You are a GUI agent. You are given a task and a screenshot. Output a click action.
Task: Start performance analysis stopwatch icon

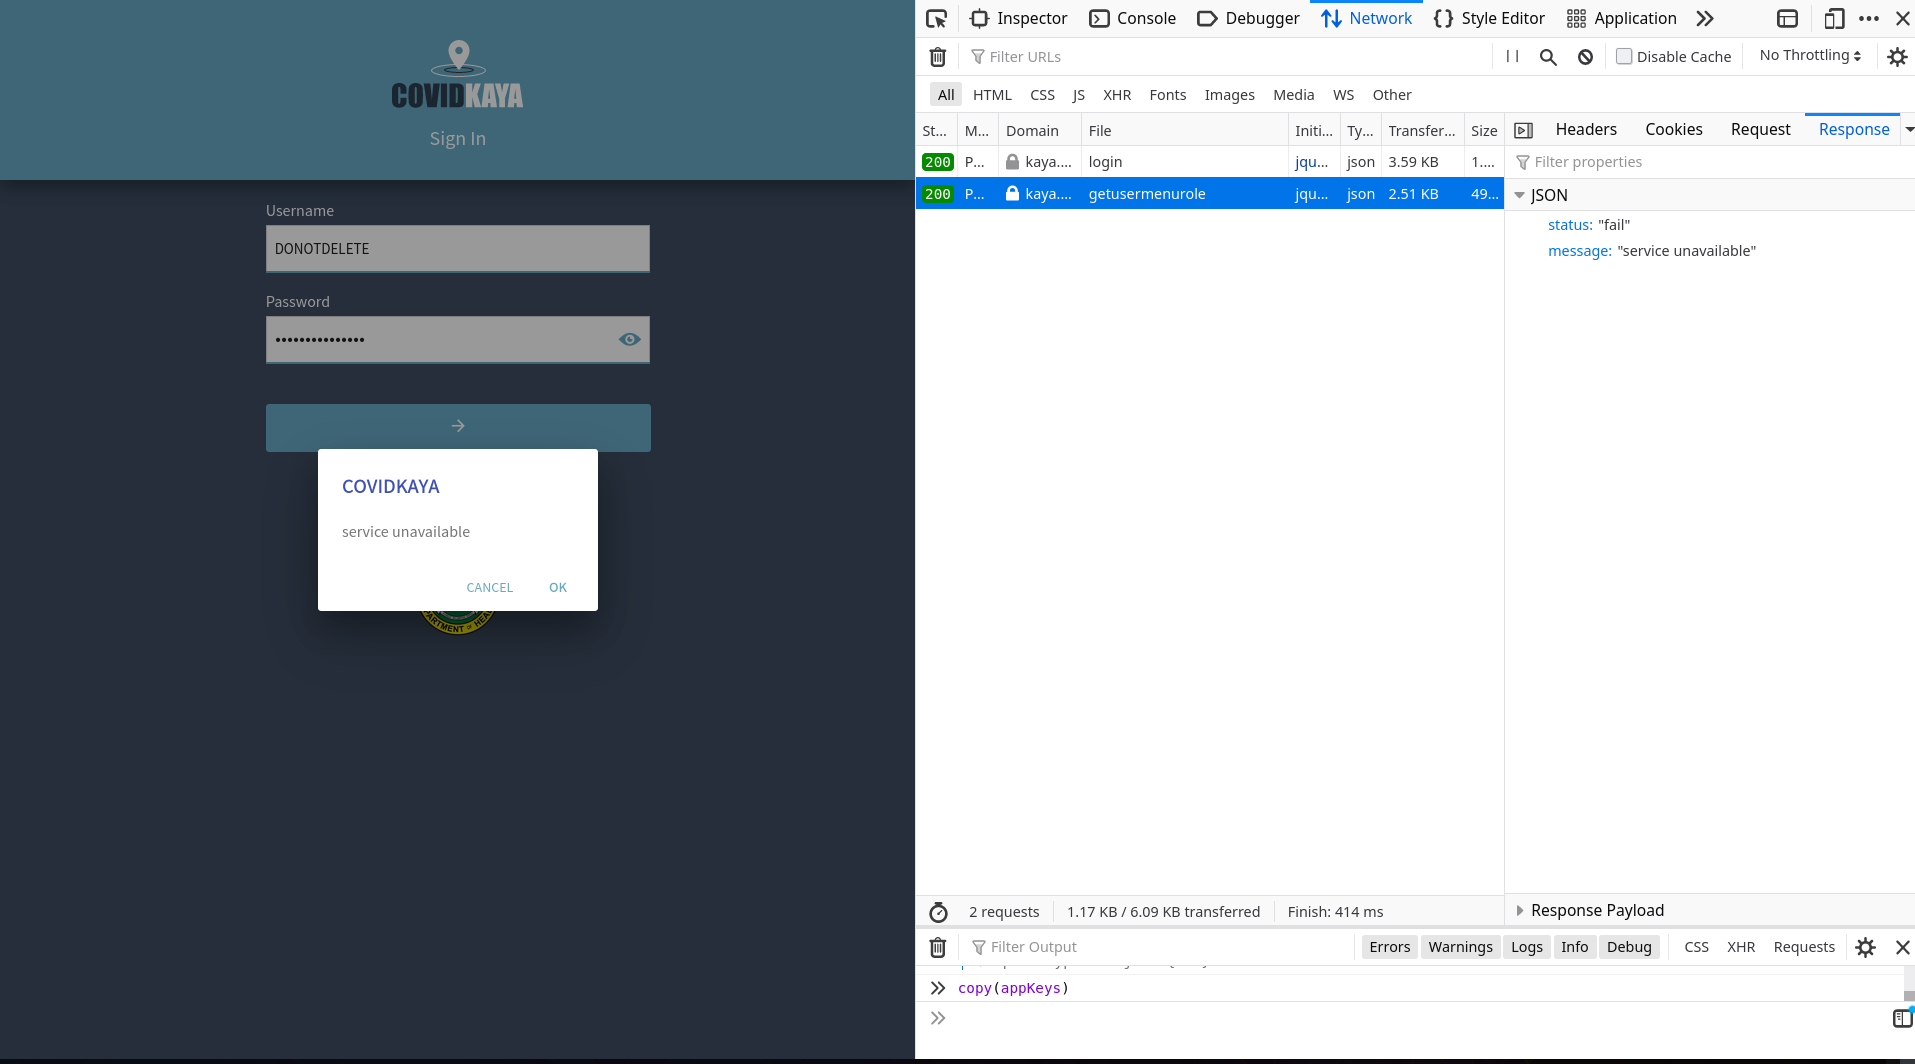pos(938,912)
